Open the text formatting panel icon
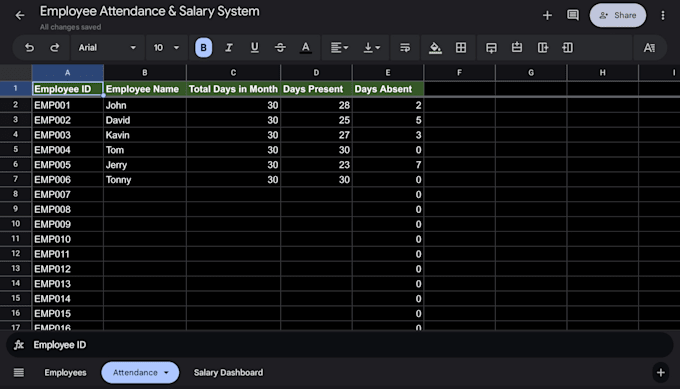 [649, 48]
